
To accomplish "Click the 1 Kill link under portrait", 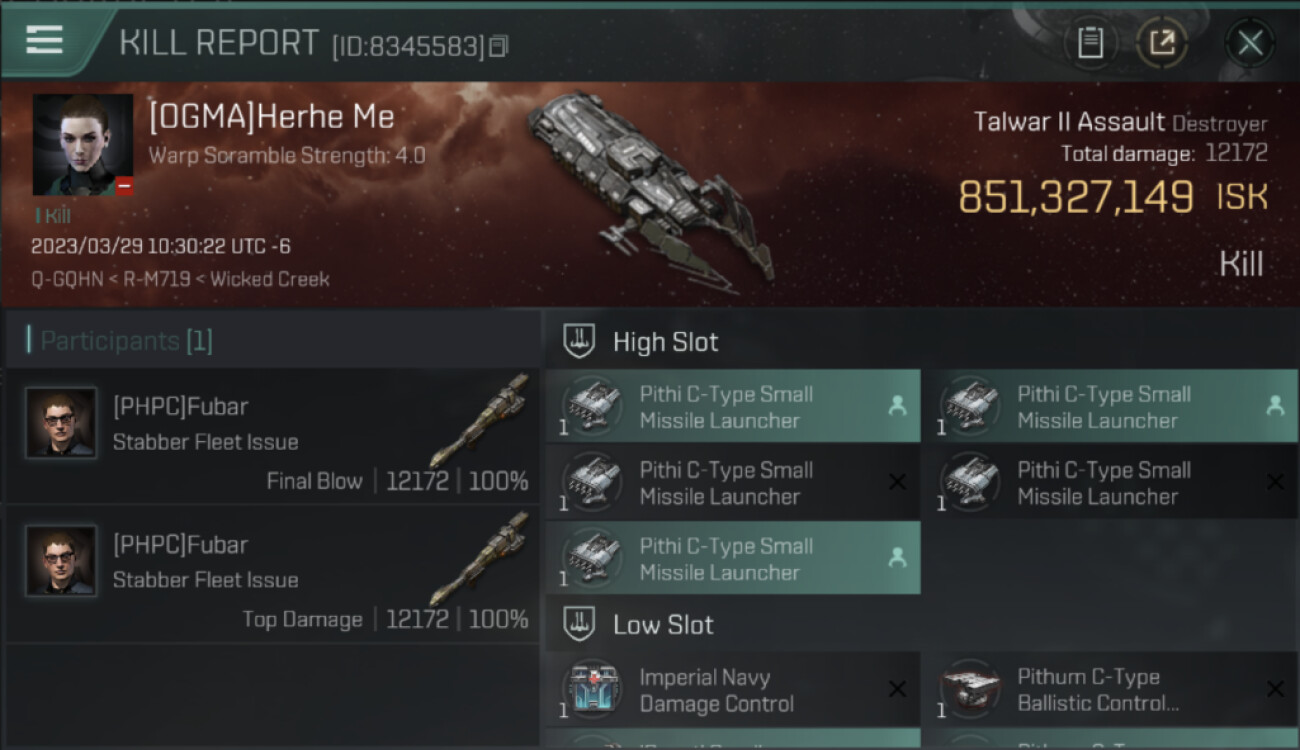I will (x=53, y=215).
